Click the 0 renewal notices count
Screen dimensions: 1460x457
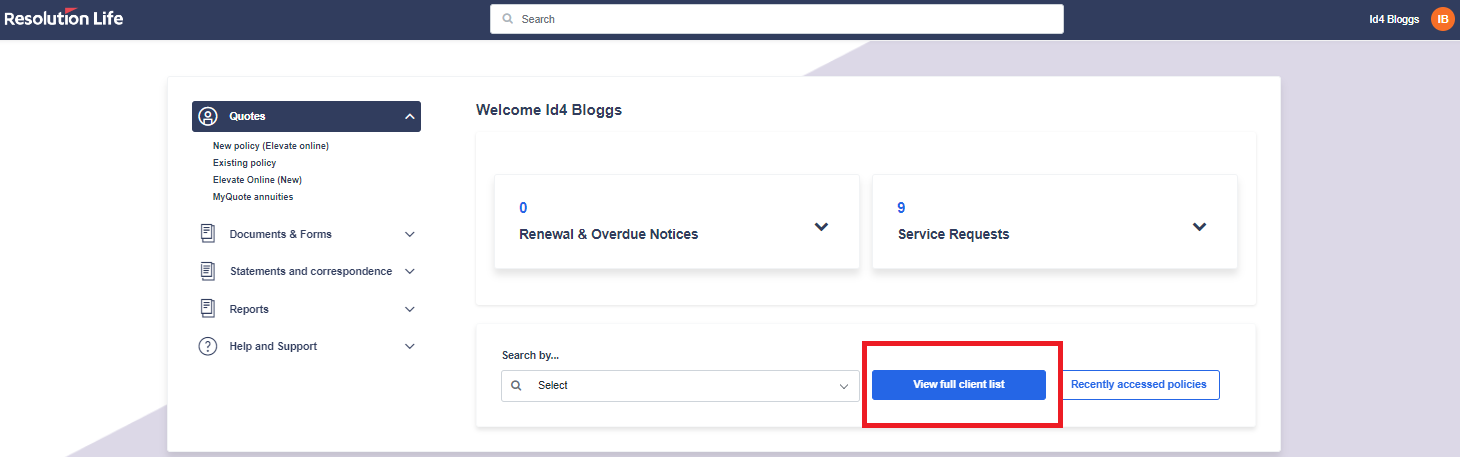pyautogui.click(x=523, y=208)
